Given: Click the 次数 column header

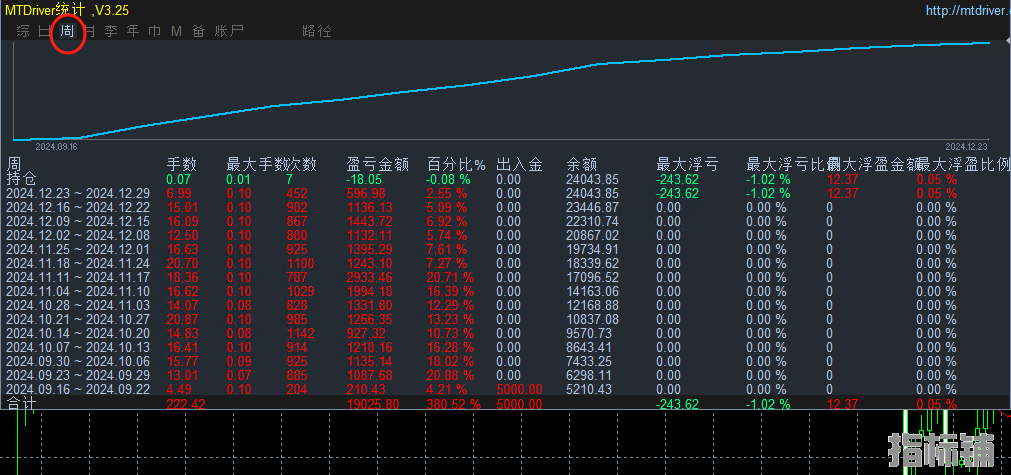Looking at the screenshot, I should pos(302,164).
